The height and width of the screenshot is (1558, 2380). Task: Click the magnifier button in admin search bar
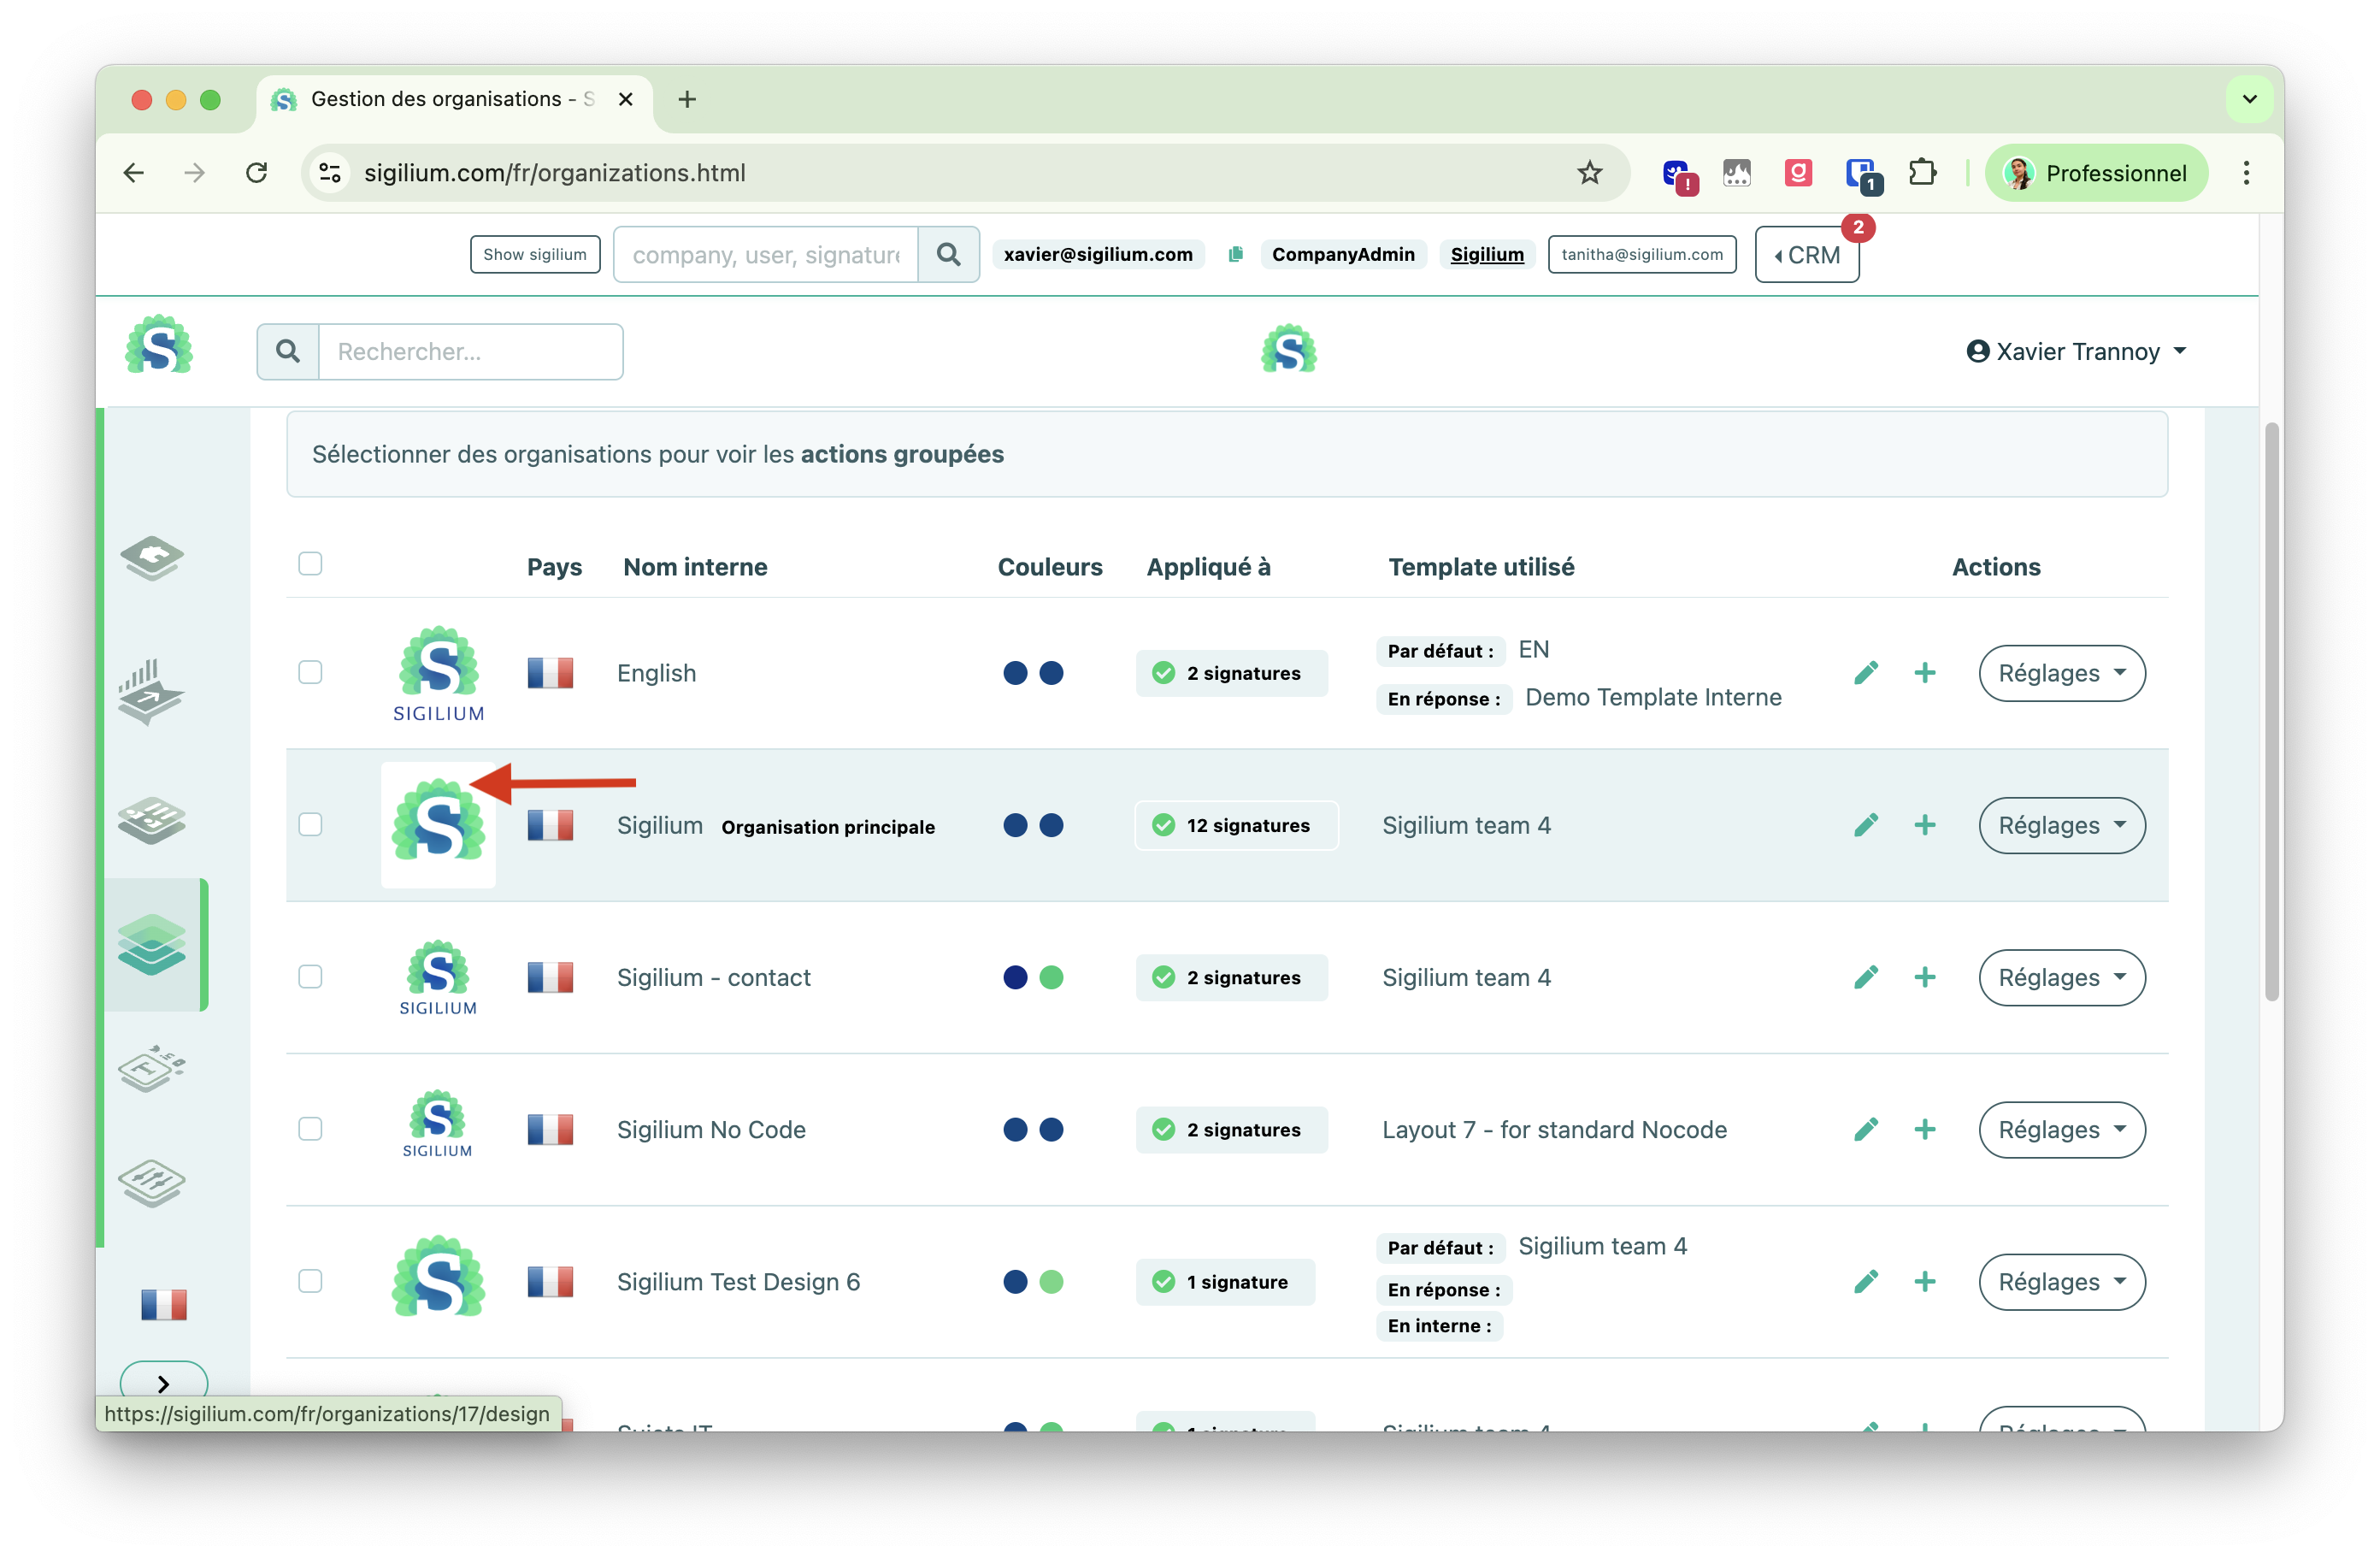click(948, 255)
